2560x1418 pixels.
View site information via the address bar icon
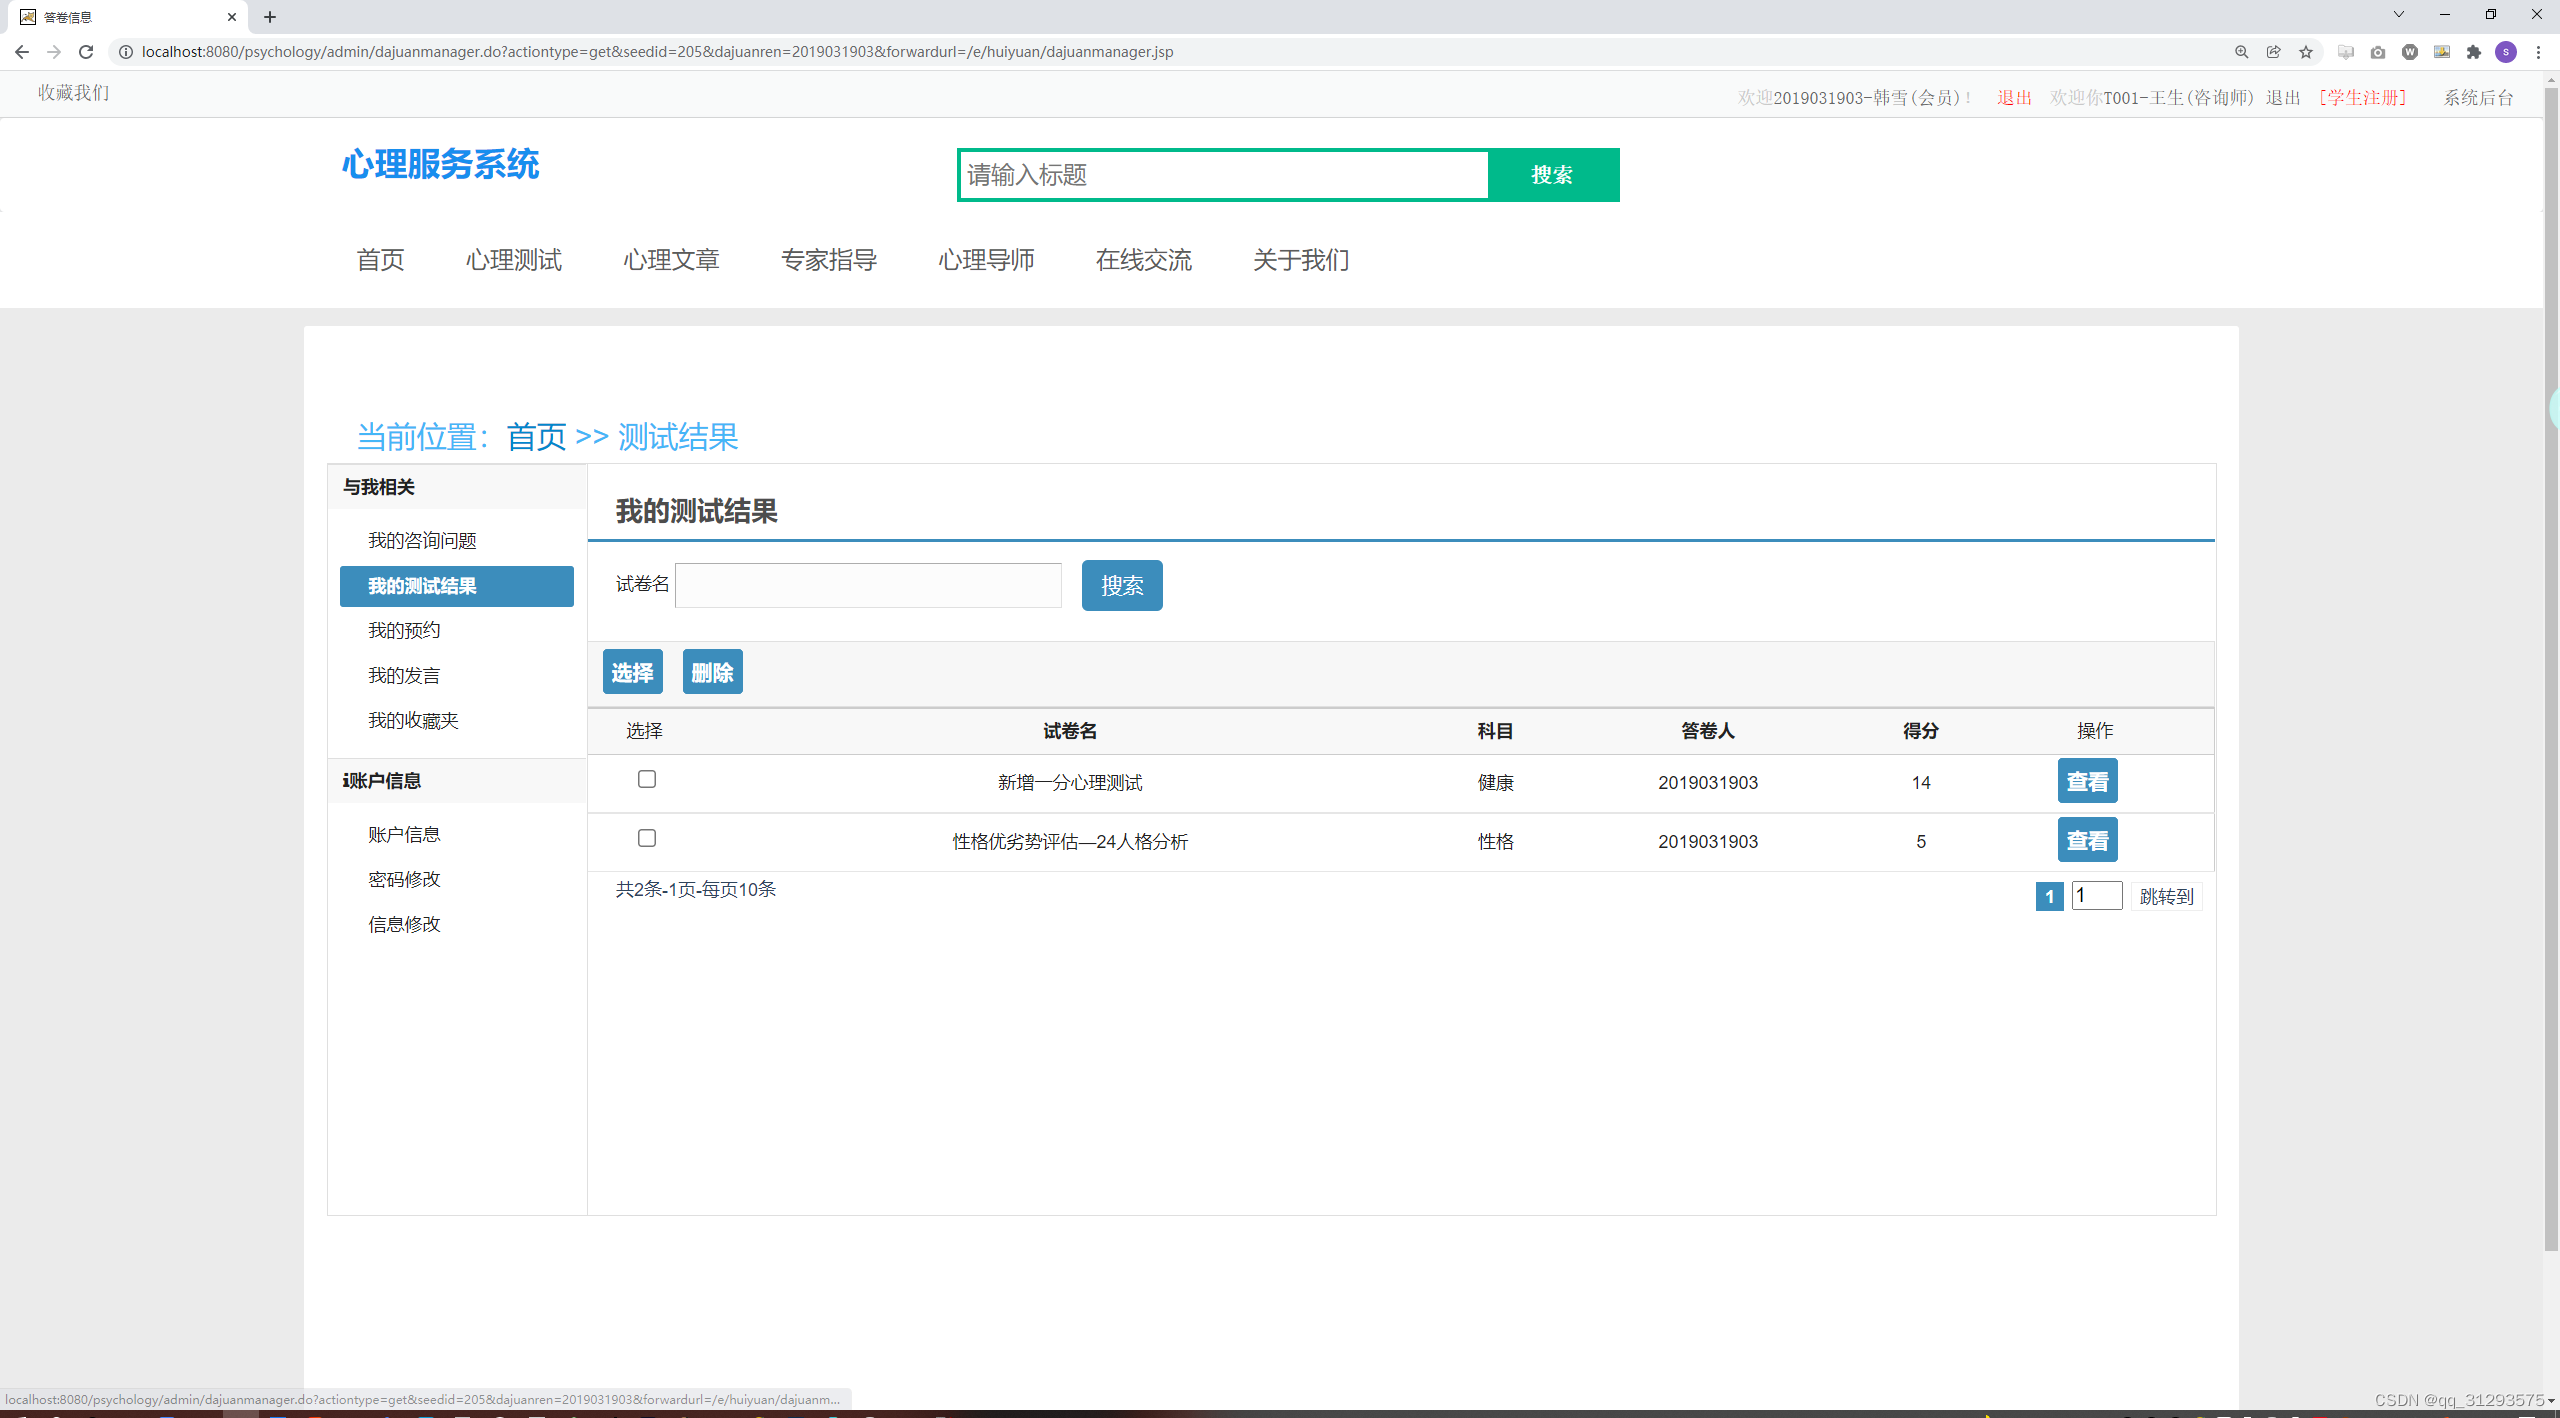[x=126, y=52]
